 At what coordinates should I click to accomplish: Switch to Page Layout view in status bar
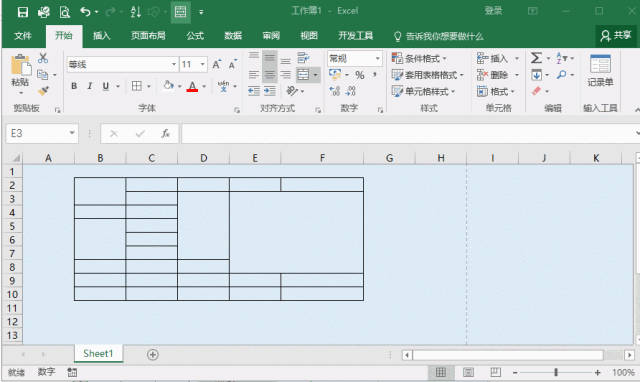pos(468,372)
